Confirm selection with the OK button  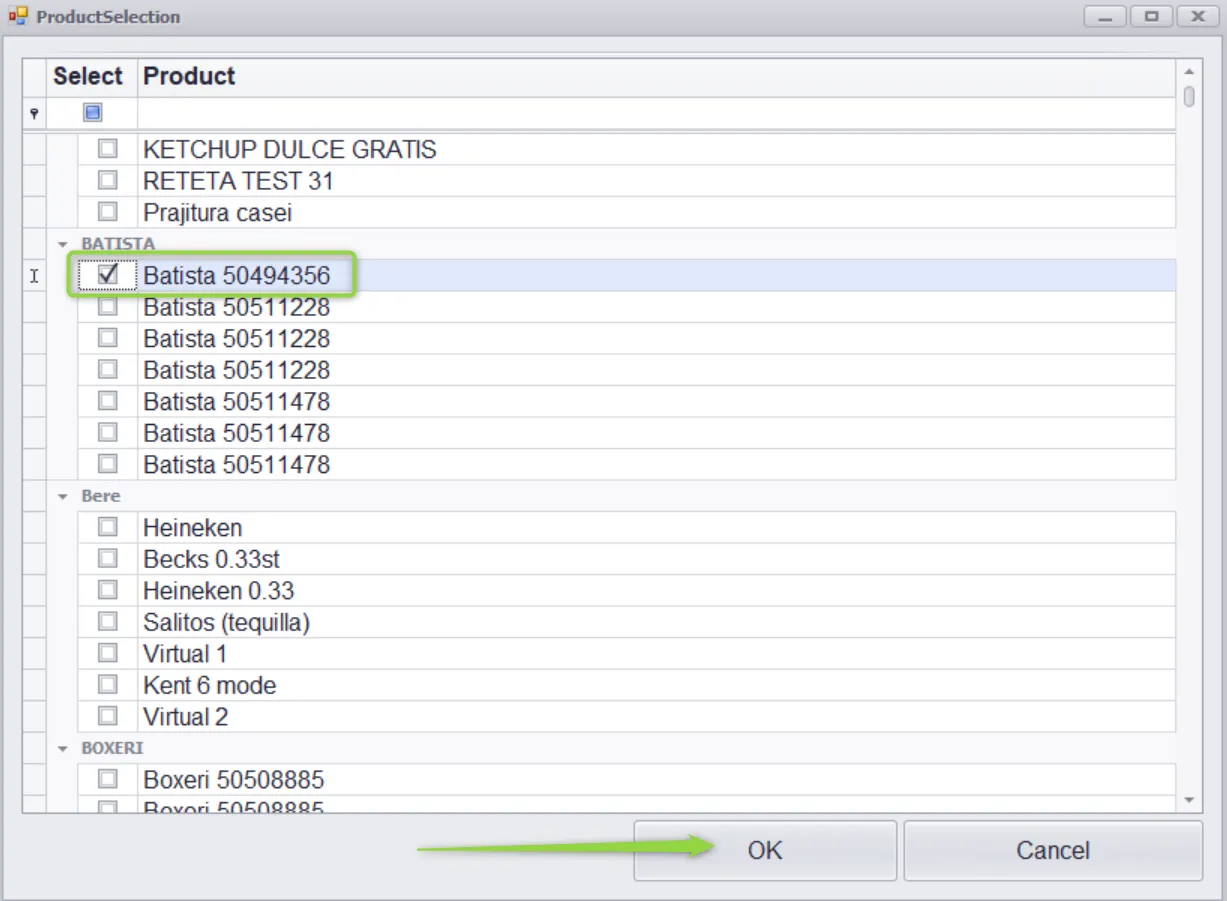[765, 851]
